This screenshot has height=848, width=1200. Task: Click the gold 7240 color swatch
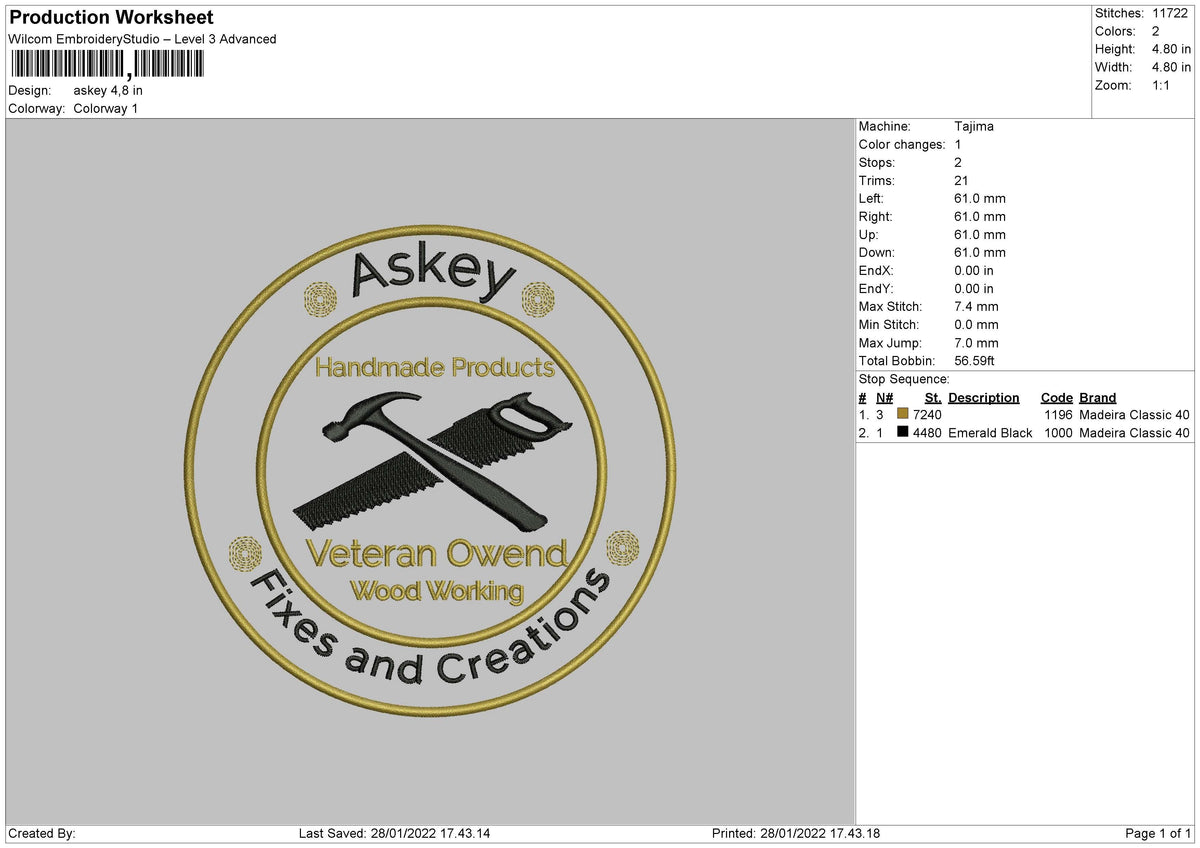(x=903, y=415)
